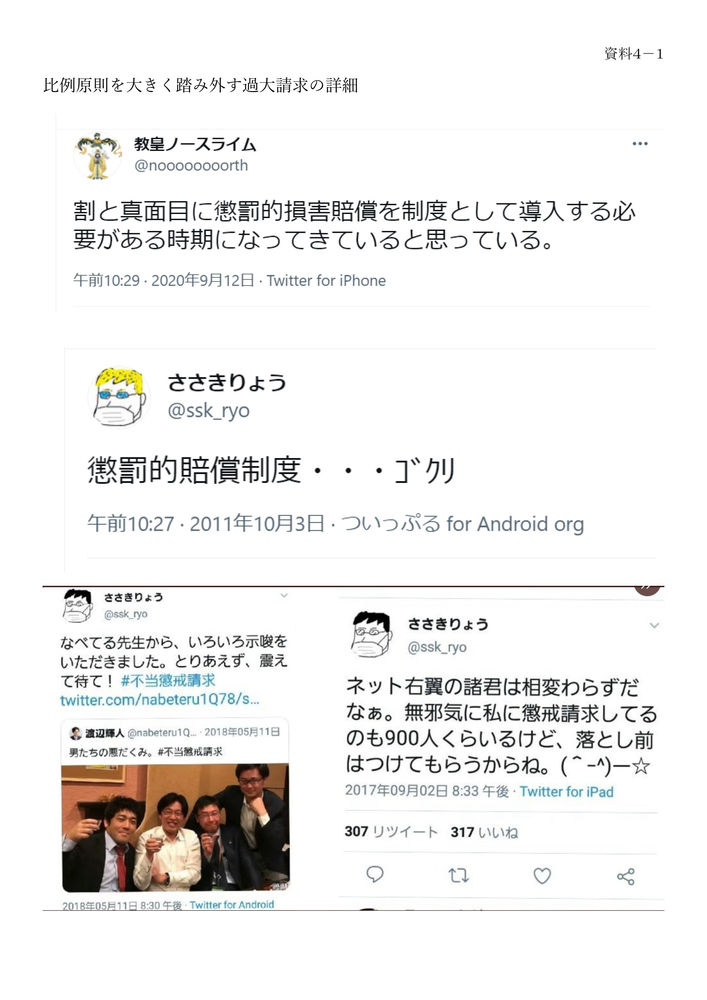
Task: View the 307 リツイート count
Action: tap(391, 832)
